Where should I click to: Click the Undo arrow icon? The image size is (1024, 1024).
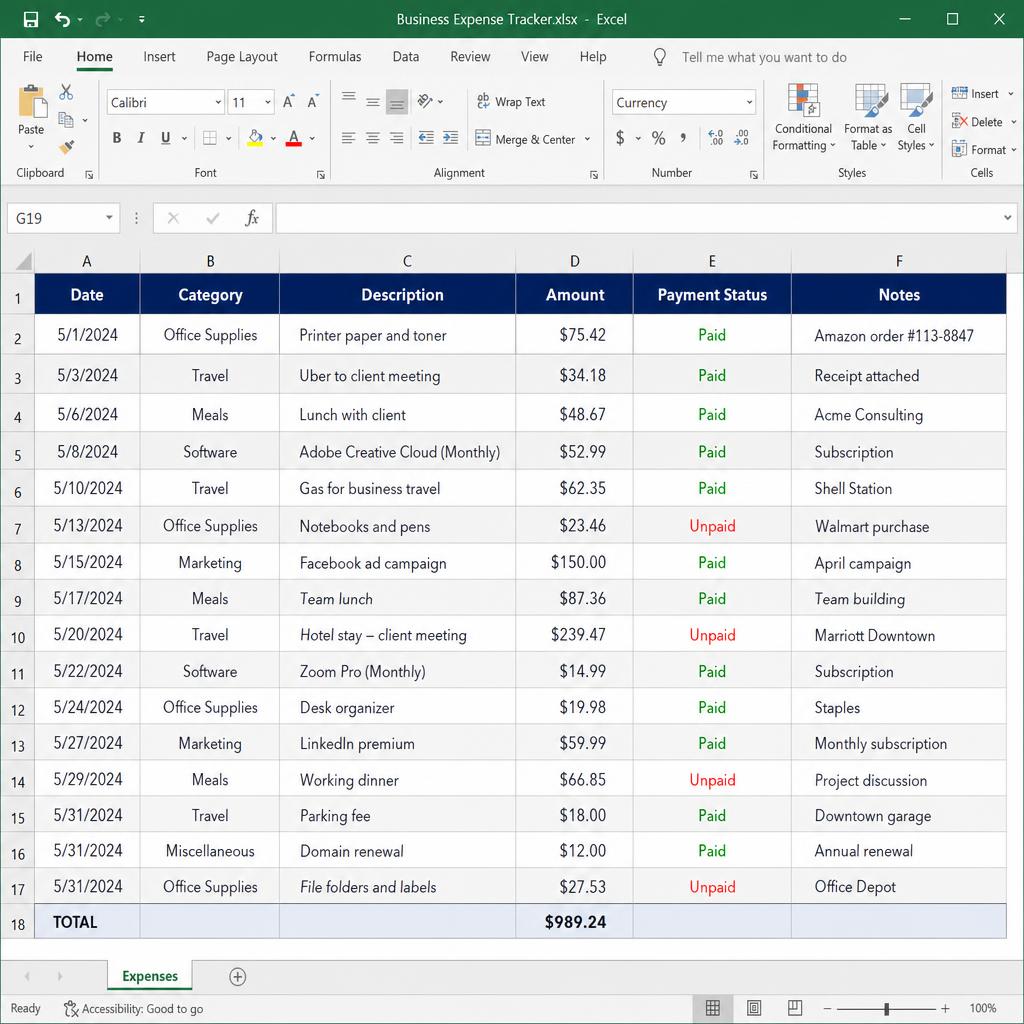pos(62,20)
